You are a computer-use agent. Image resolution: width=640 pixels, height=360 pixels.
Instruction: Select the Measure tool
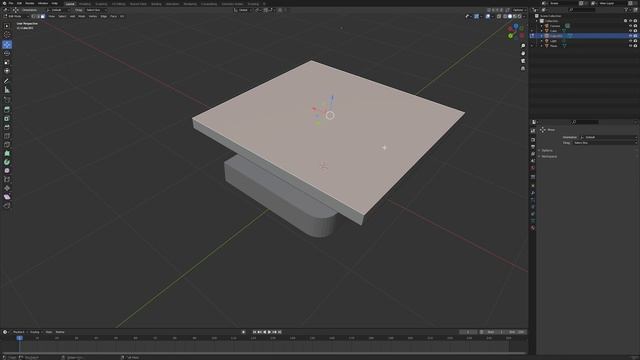click(x=7, y=90)
